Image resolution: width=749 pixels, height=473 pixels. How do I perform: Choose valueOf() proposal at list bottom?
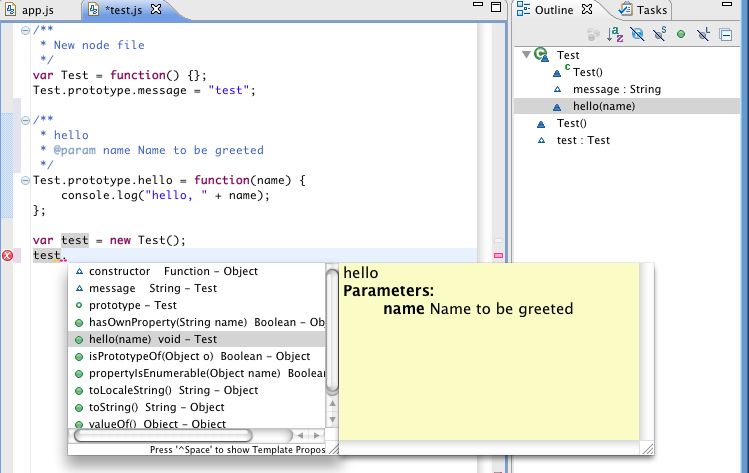tap(197, 423)
